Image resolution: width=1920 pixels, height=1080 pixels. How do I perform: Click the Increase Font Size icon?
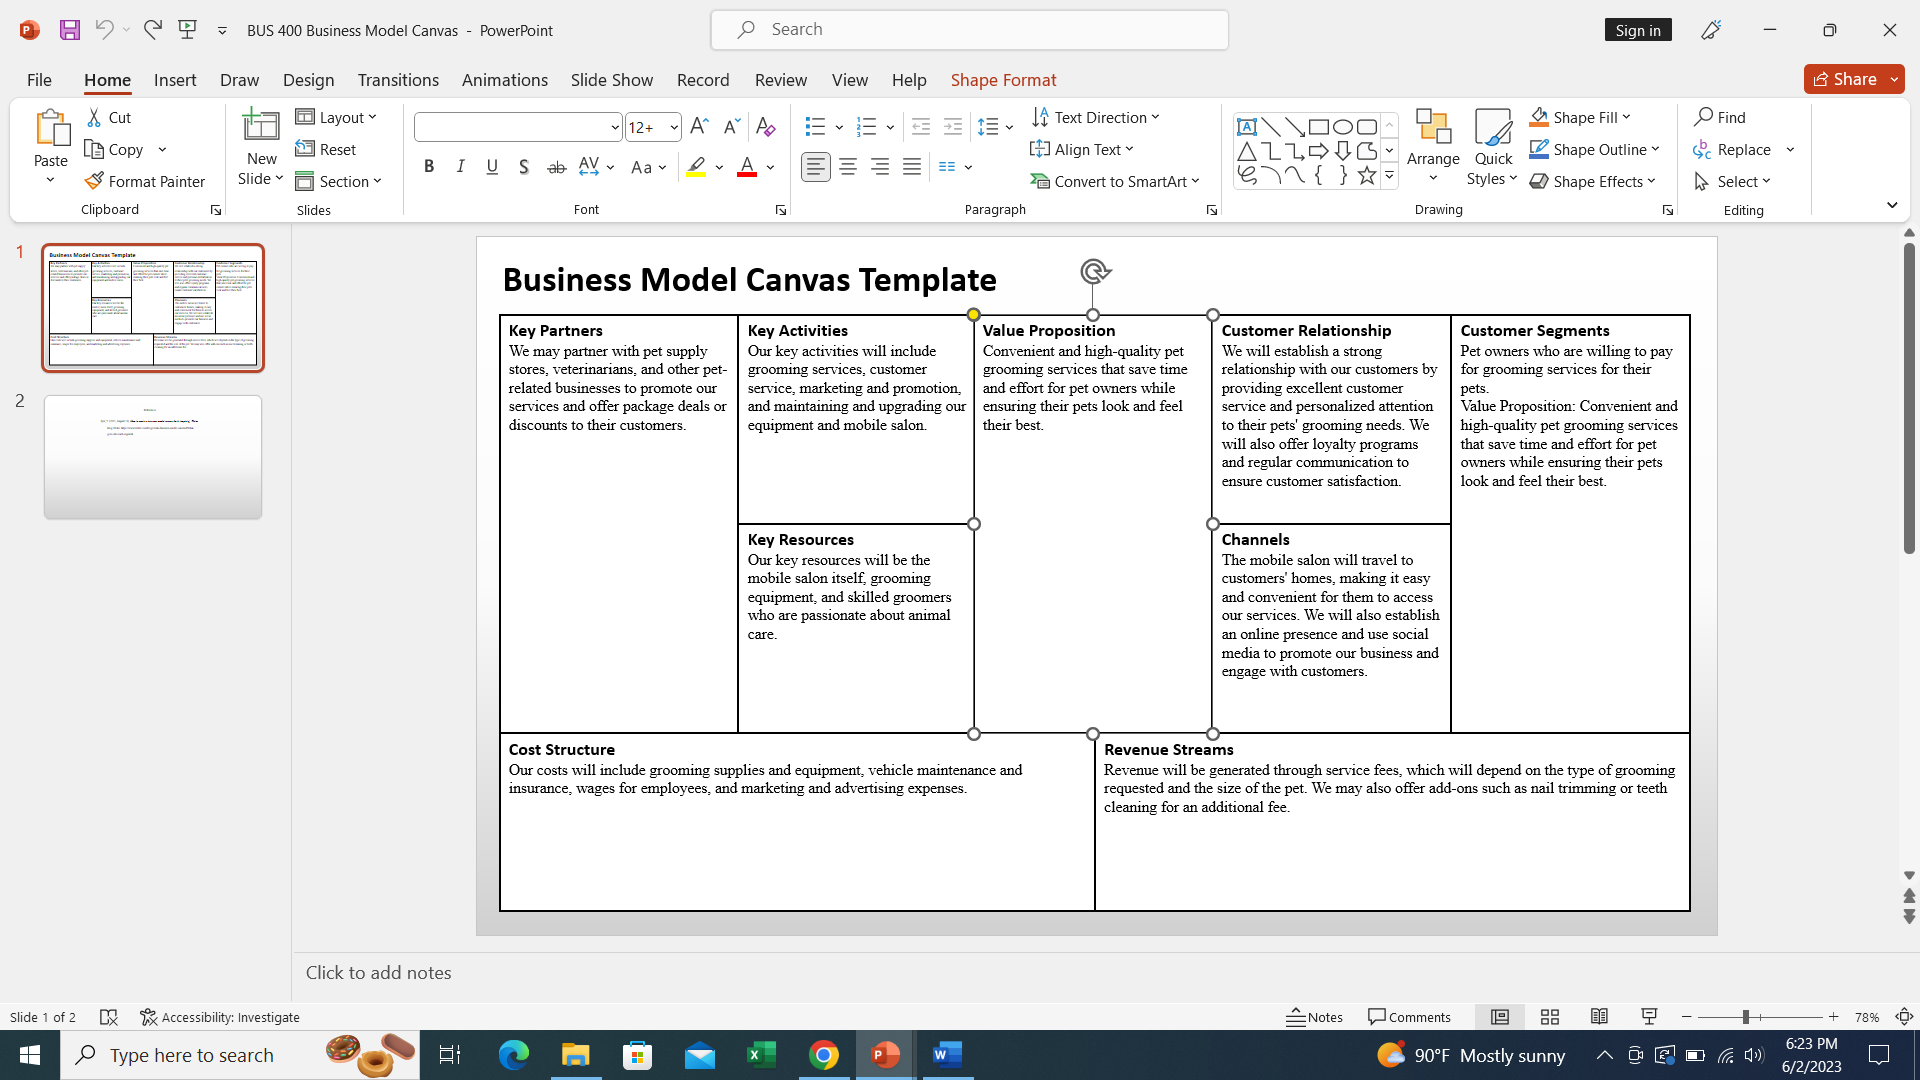pos(699,127)
